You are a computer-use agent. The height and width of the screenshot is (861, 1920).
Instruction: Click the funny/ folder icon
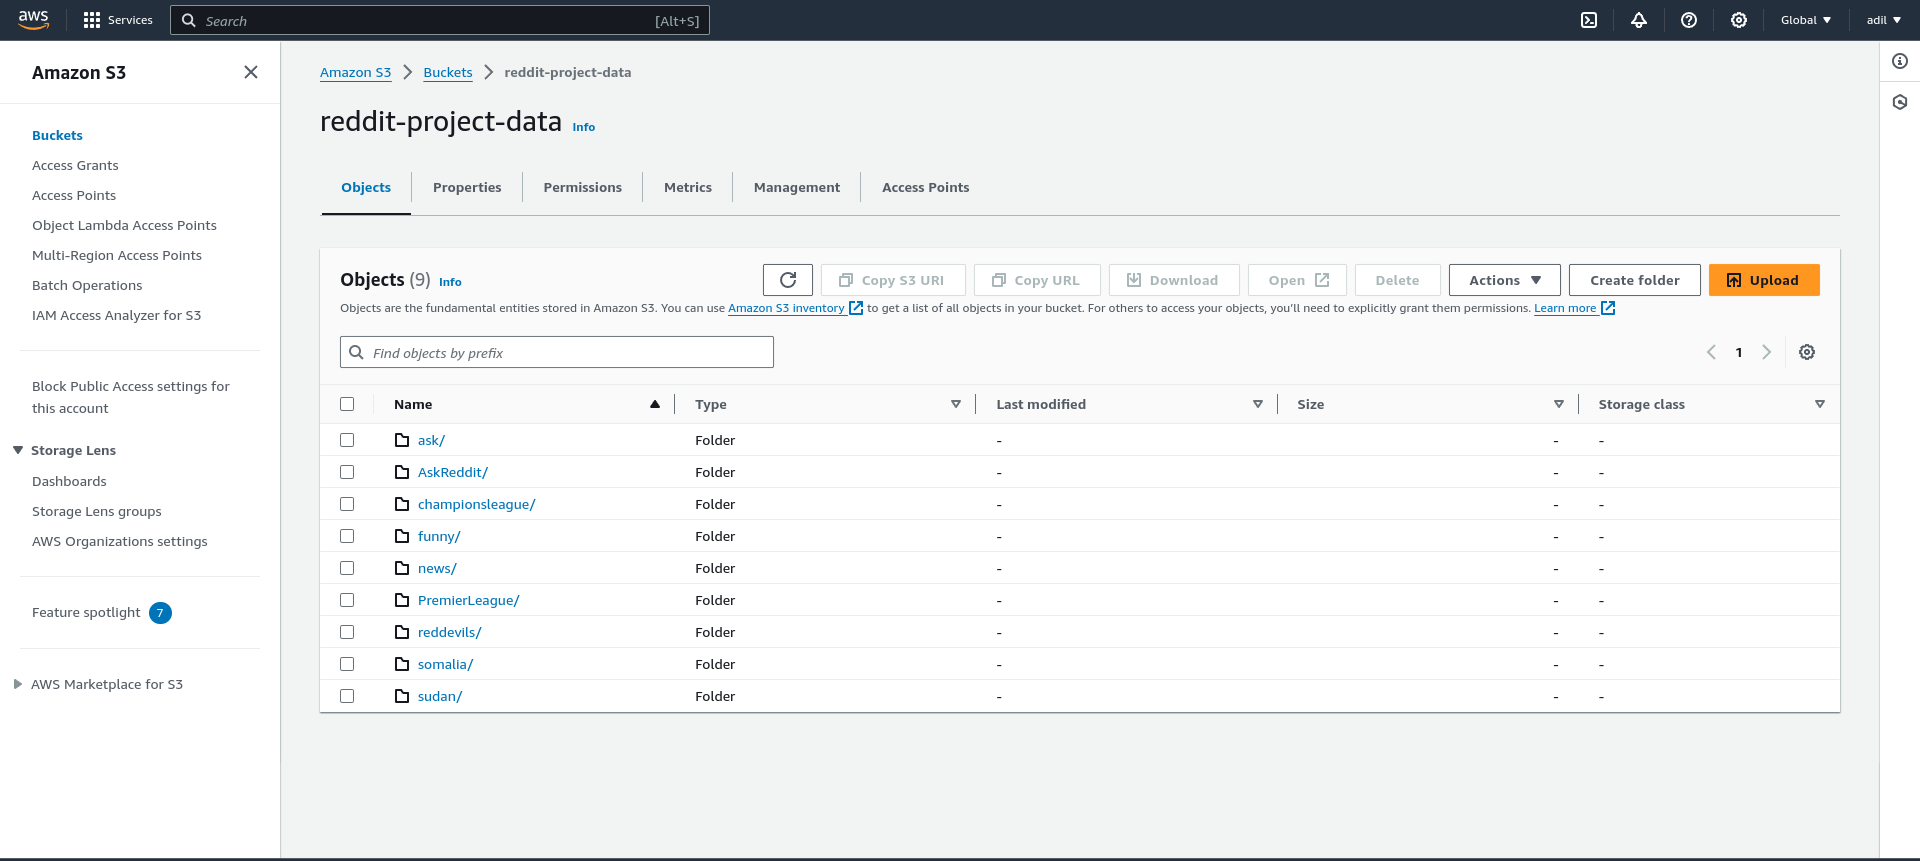(402, 536)
